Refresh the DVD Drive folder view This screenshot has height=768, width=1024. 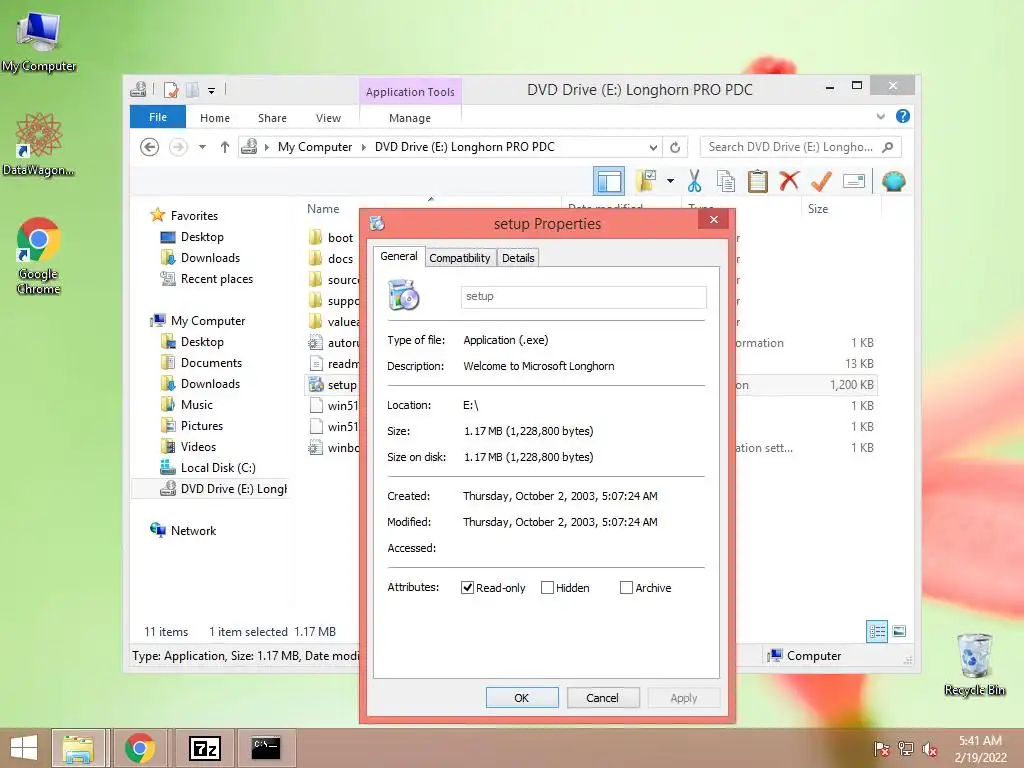pos(675,148)
